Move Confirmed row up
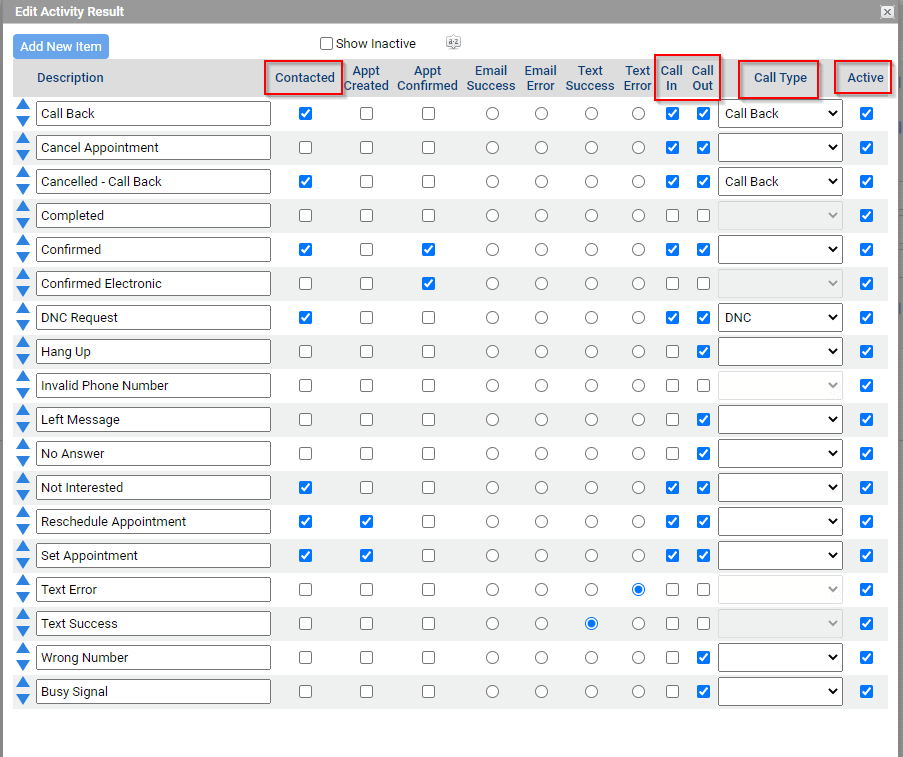Viewport: 903px width, 757px height. pos(23,241)
